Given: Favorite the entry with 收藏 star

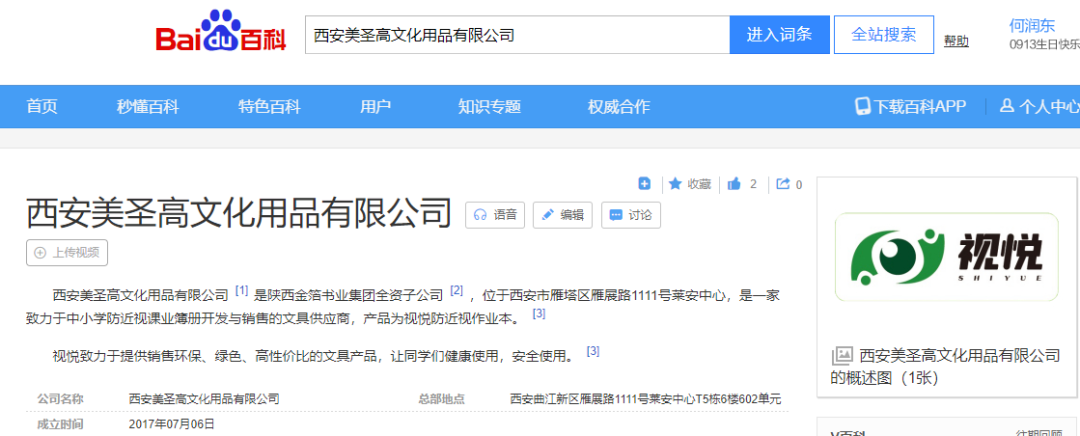Looking at the screenshot, I should pyautogui.click(x=689, y=184).
